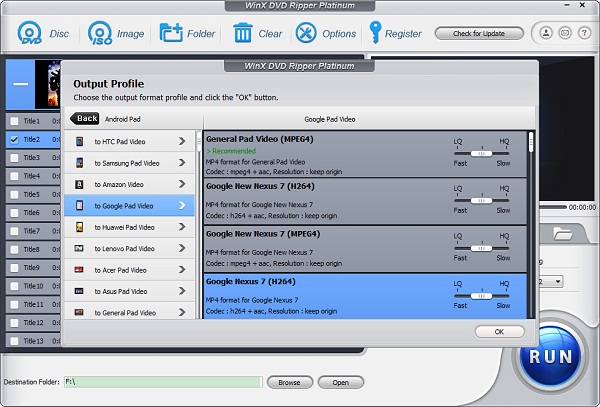
Task: Click the Register key icon
Action: coord(375,32)
